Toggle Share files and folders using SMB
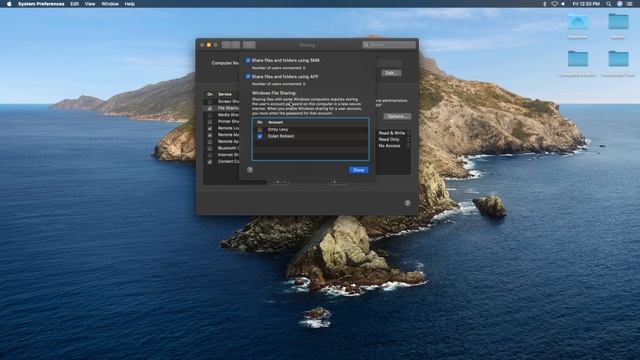Screen dimensions: 640x360 coord(248,60)
